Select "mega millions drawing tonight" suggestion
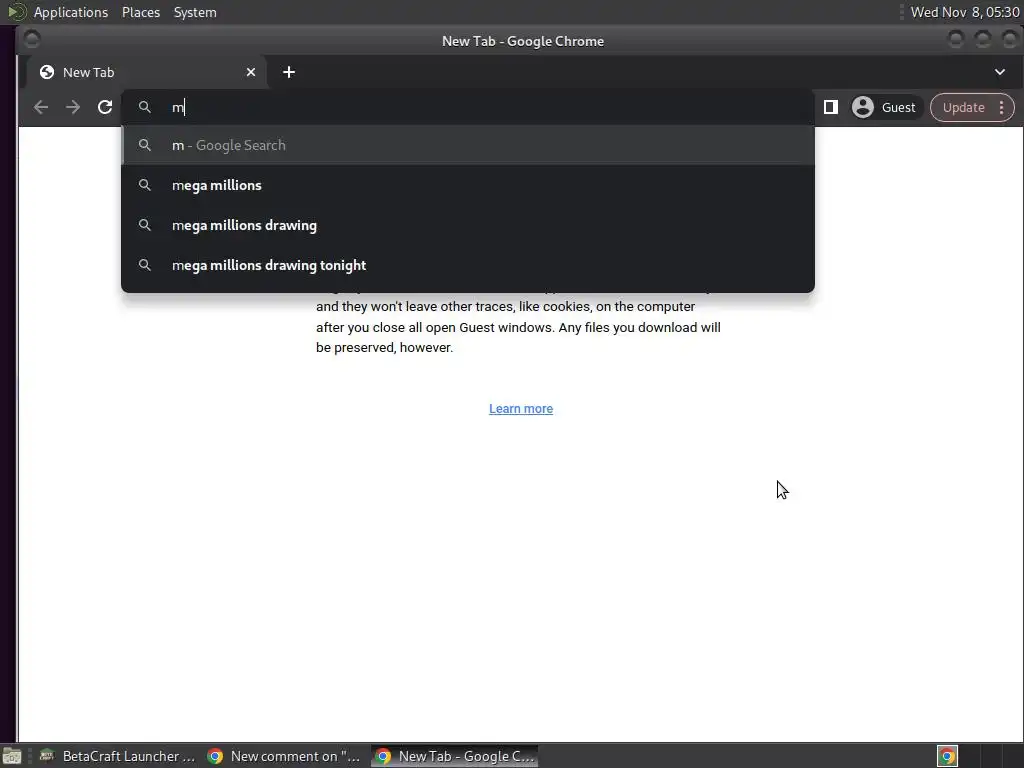This screenshot has height=768, width=1024. [x=468, y=265]
